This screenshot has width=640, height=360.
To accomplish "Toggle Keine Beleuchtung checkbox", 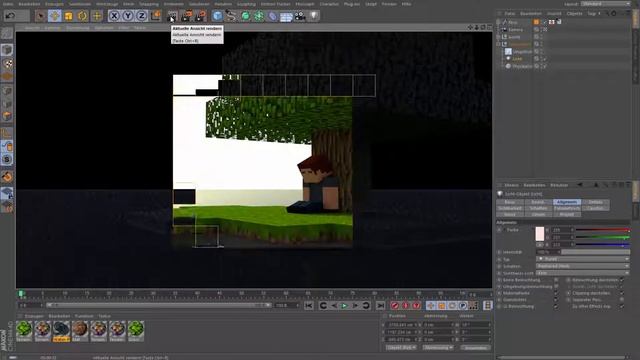I will tap(556, 280).
